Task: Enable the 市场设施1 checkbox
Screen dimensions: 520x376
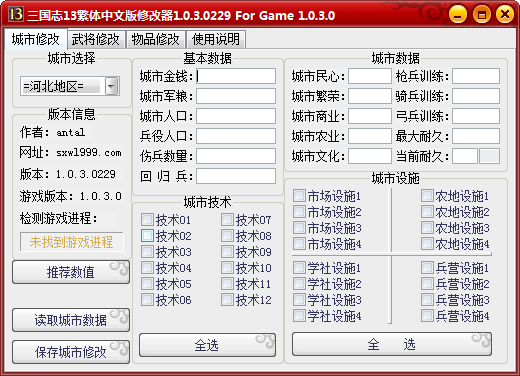Action: [299, 196]
